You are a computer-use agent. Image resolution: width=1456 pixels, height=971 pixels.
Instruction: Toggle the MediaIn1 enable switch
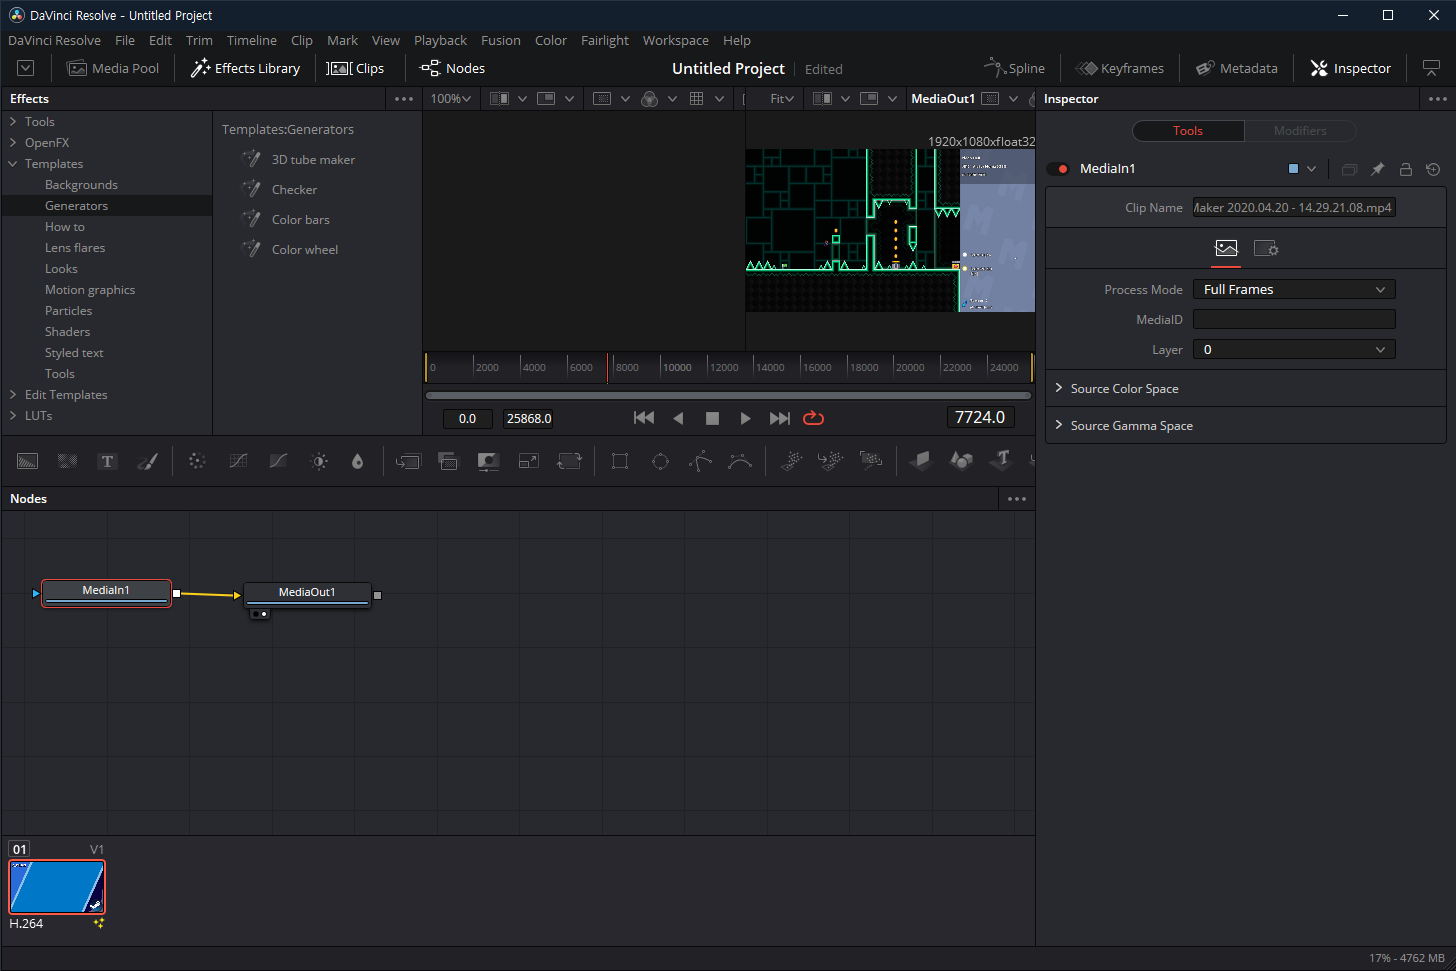coord(1057,169)
